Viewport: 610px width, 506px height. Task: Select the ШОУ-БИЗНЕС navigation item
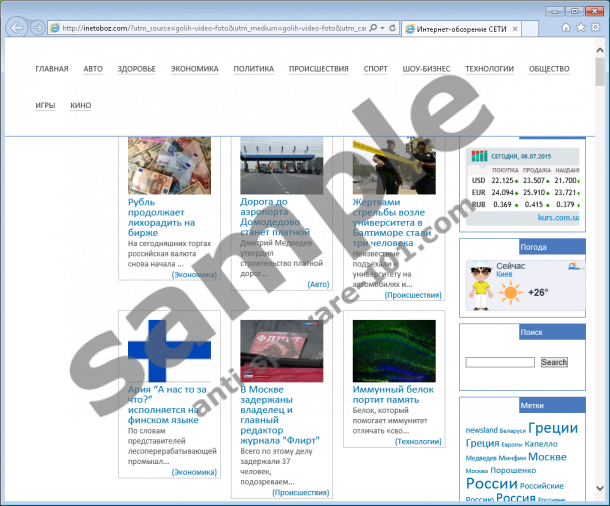[x=426, y=69]
